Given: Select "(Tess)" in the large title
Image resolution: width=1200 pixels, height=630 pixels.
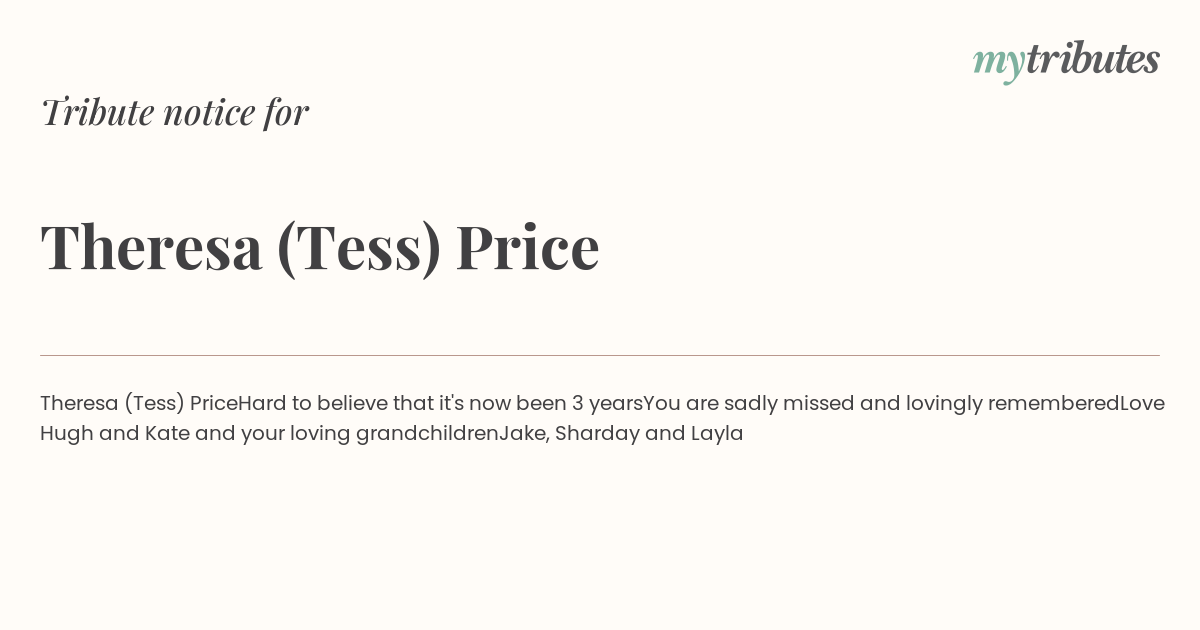Looking at the screenshot, I should click(x=358, y=248).
